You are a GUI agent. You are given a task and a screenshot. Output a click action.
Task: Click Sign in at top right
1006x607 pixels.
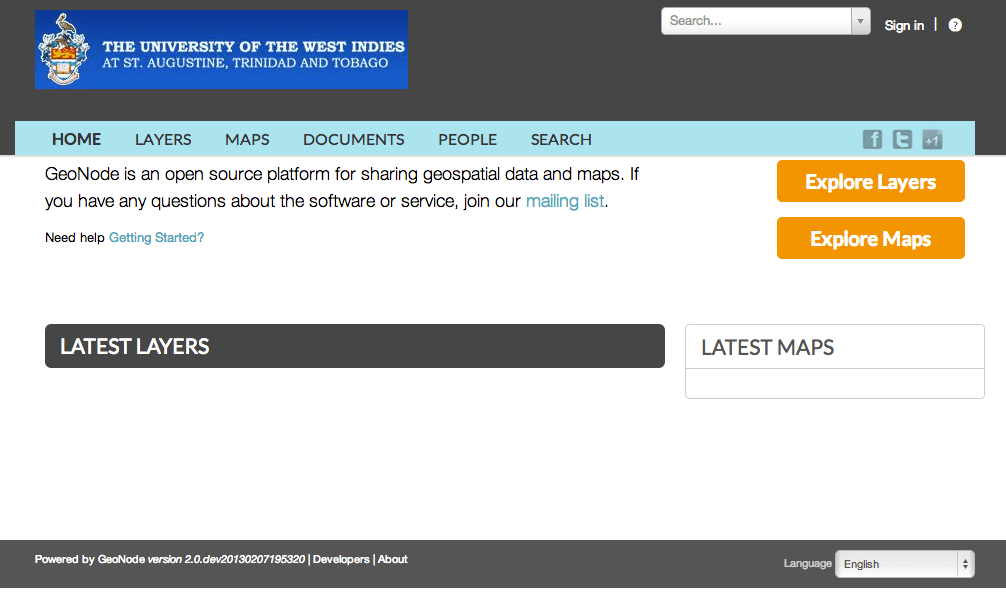pyautogui.click(x=904, y=25)
